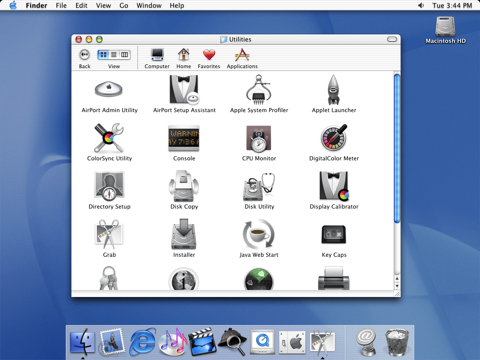
Task: Open CPU Monitor
Action: point(259,138)
